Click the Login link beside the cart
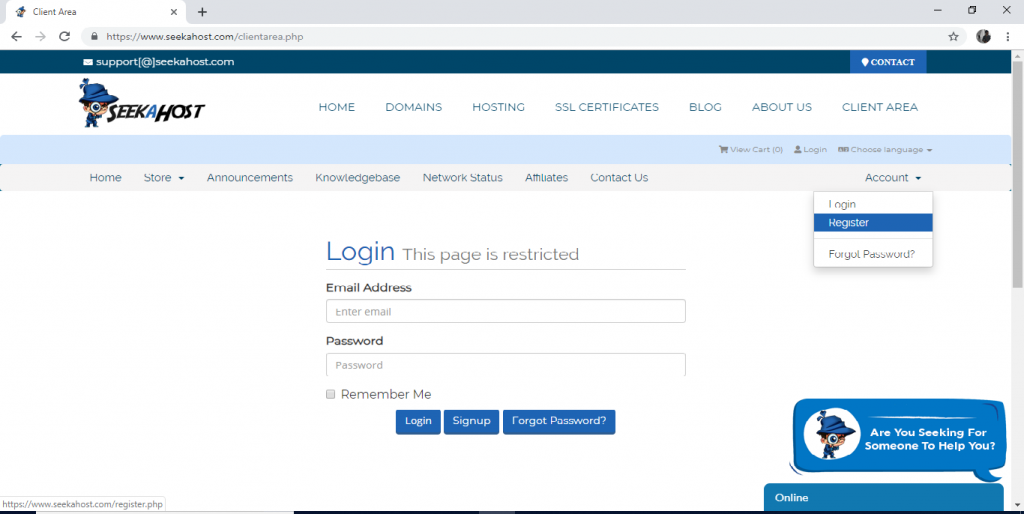The height and width of the screenshot is (514, 1024). (x=810, y=150)
